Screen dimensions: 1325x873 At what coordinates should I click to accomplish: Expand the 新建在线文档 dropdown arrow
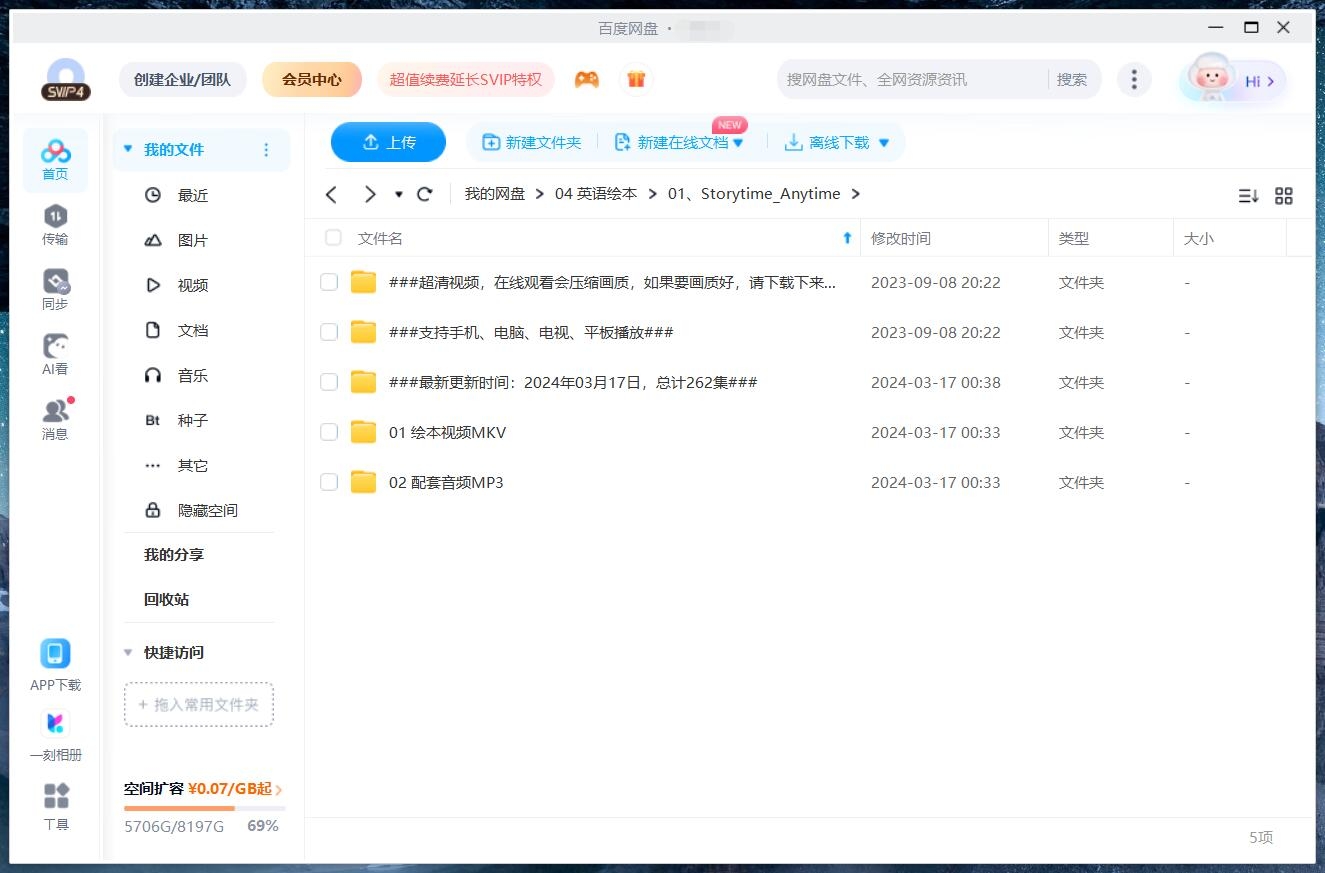[738, 142]
